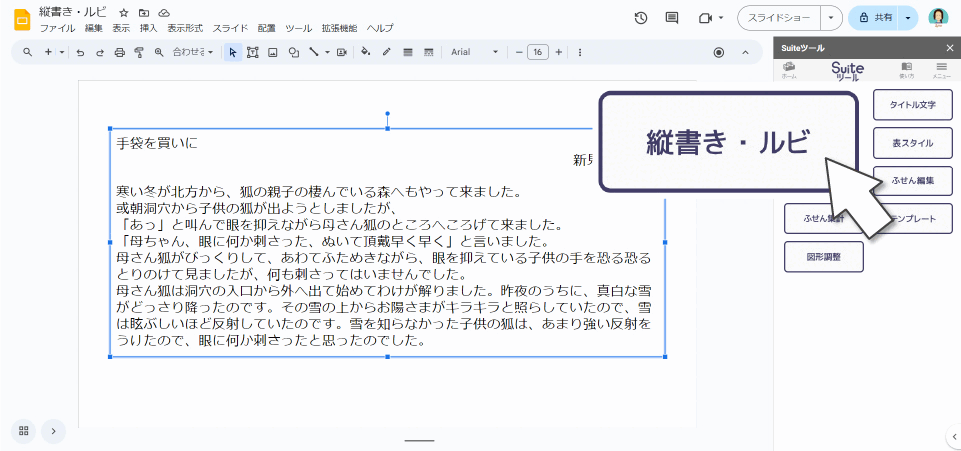Expand the スライドショー dropdown arrow
The width and height of the screenshot is (961, 451).
point(830,18)
